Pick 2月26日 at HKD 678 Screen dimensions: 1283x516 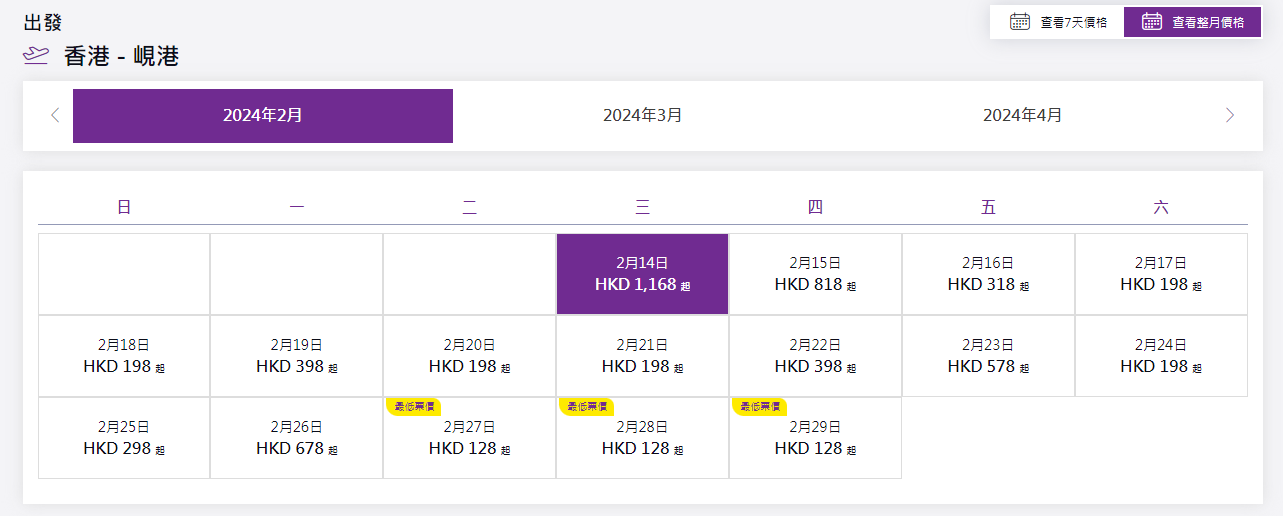(296, 438)
